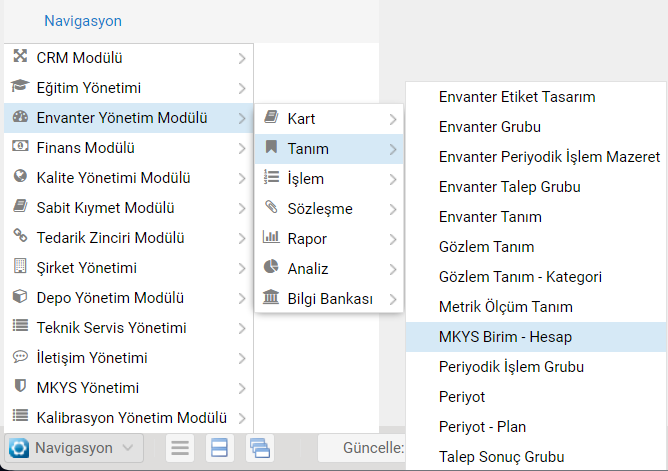Screen dimensions: 668x471
Task: Click the paperclip icon next to Sözleşme
Action: click(x=271, y=207)
